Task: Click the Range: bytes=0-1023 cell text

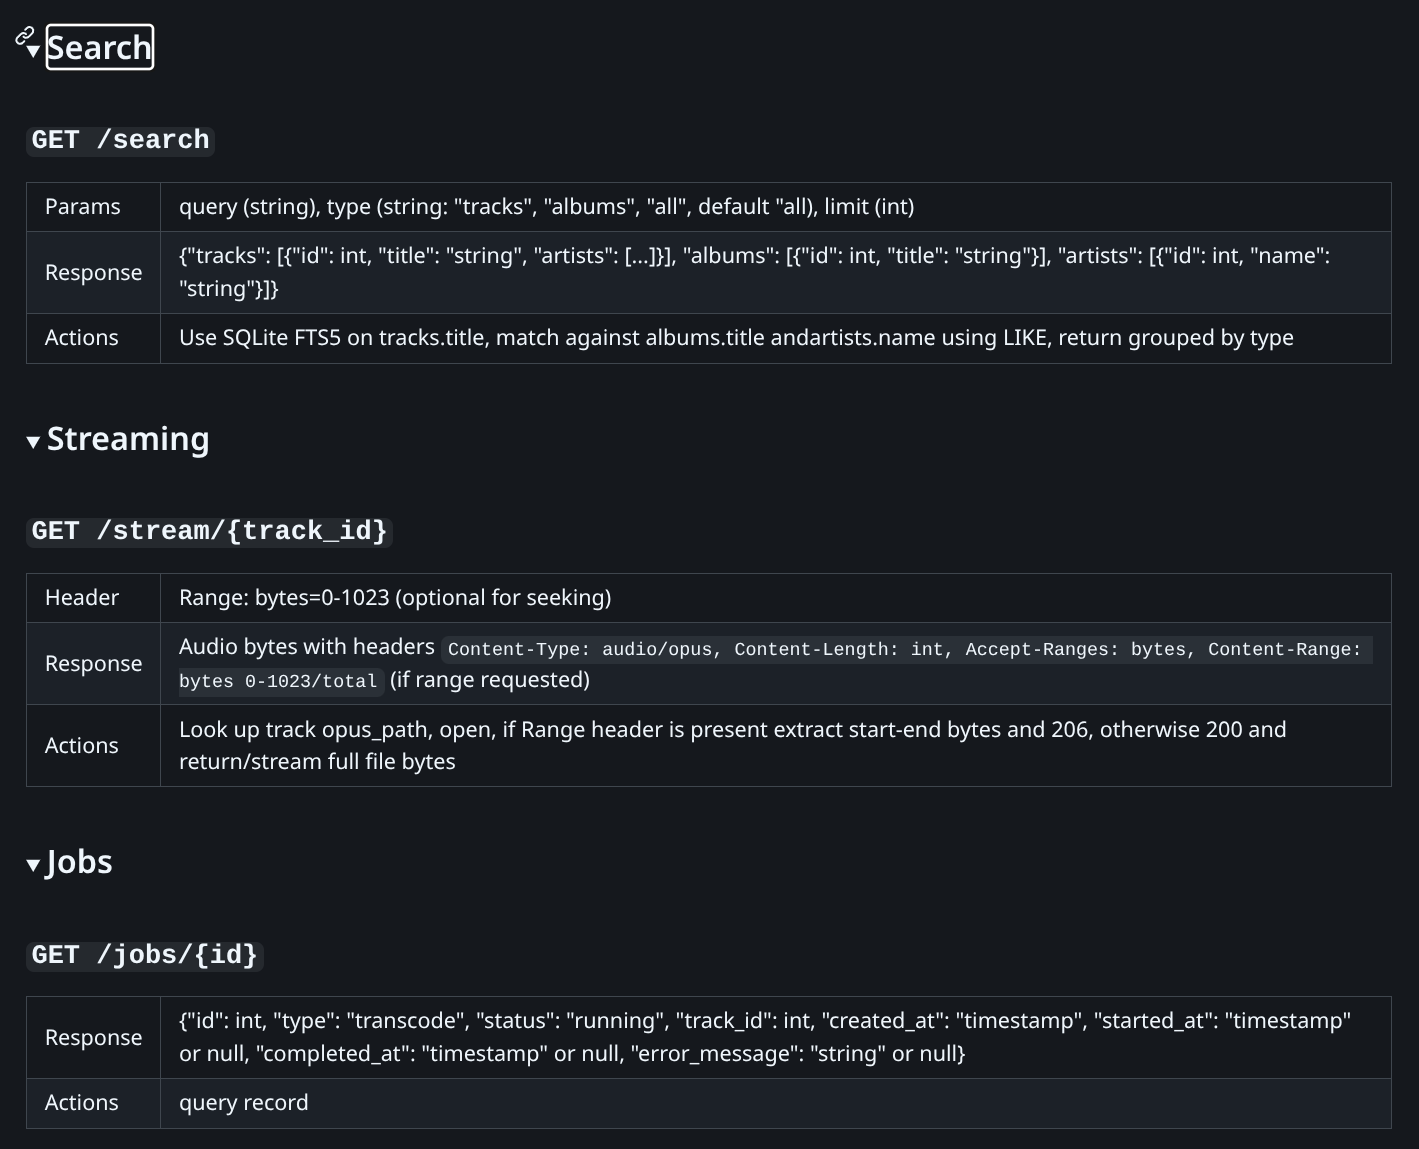Action: point(395,598)
